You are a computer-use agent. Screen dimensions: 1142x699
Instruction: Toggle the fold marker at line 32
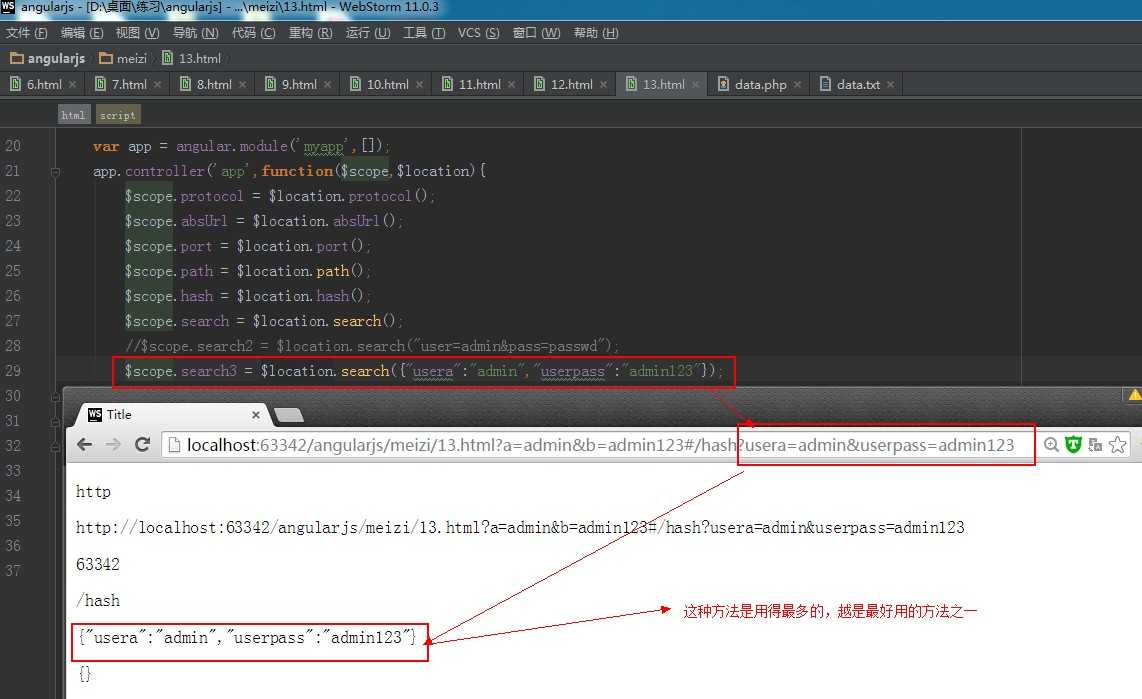[55, 447]
